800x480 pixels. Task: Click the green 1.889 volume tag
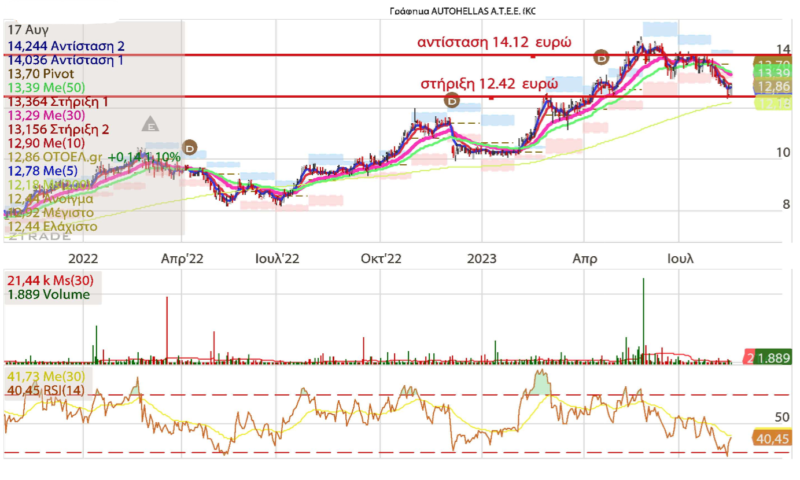click(775, 357)
